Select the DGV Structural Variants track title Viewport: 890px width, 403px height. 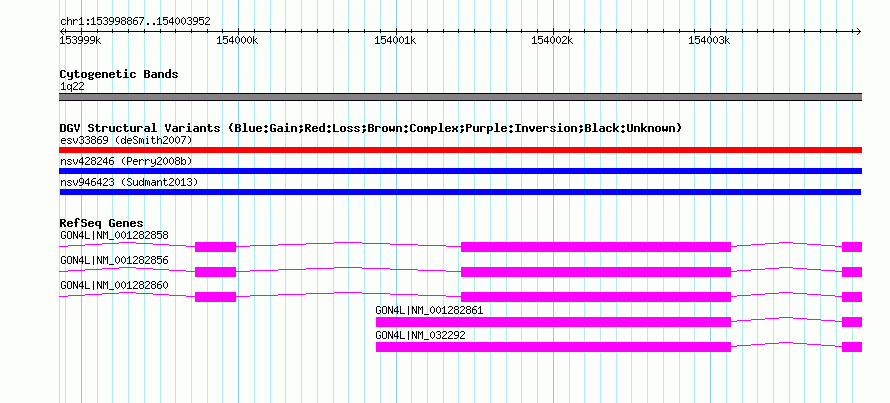[370, 128]
